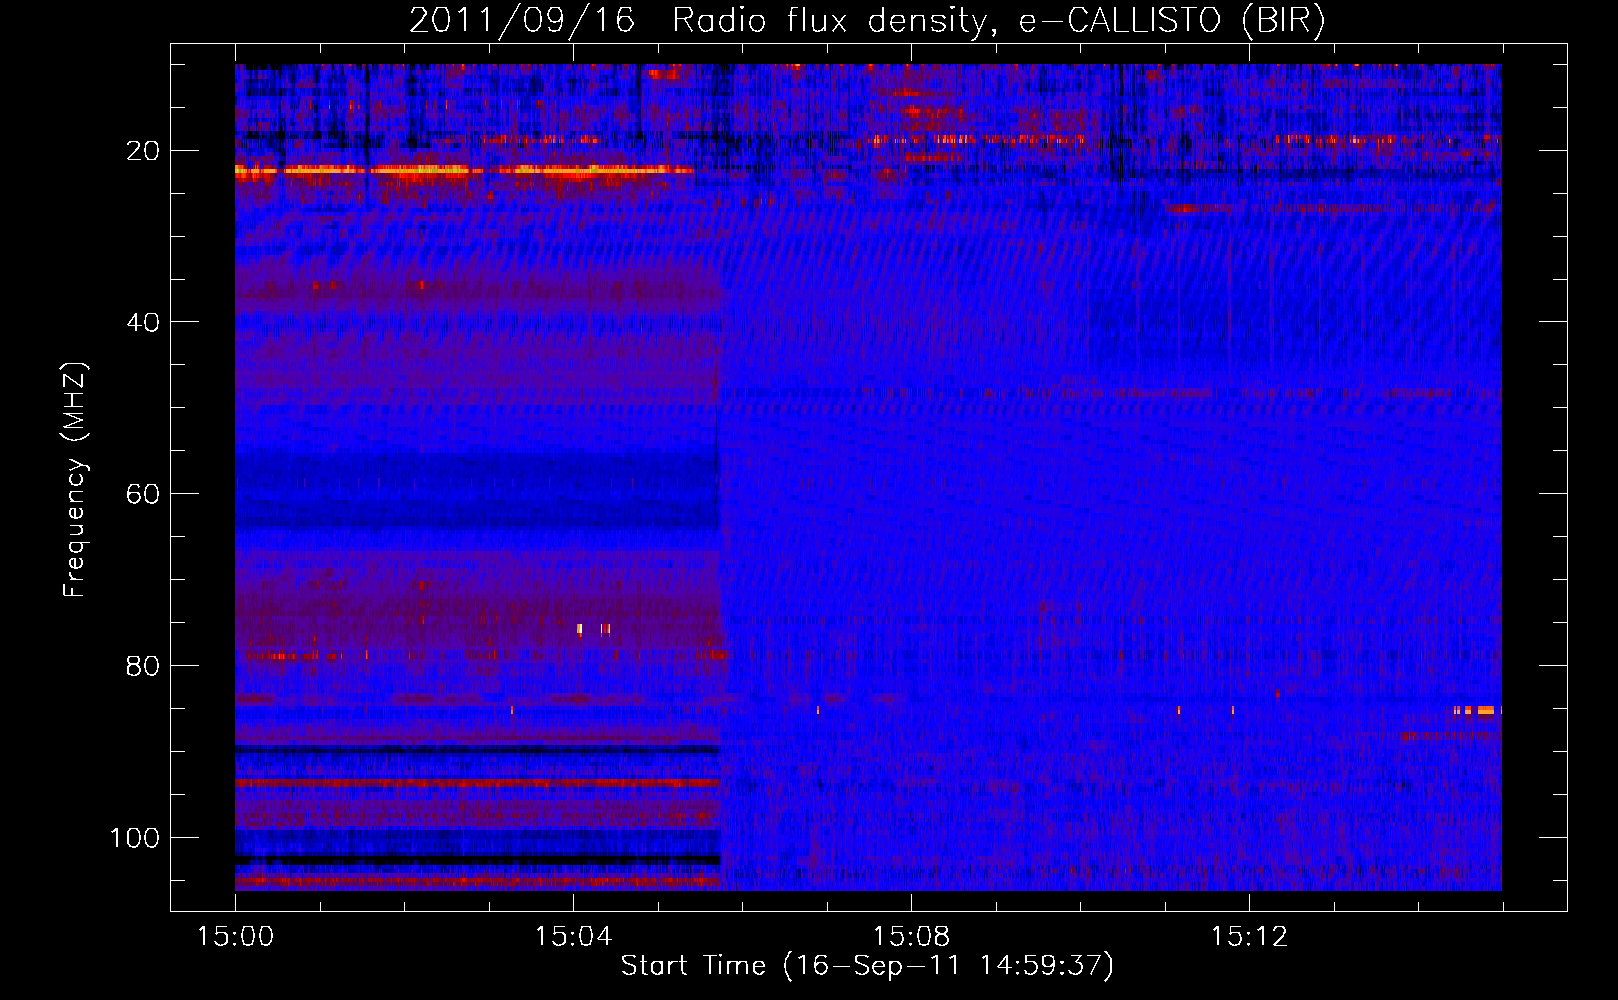Click the "15:12" time tick label
The image size is (1618, 1000).
(1249, 937)
